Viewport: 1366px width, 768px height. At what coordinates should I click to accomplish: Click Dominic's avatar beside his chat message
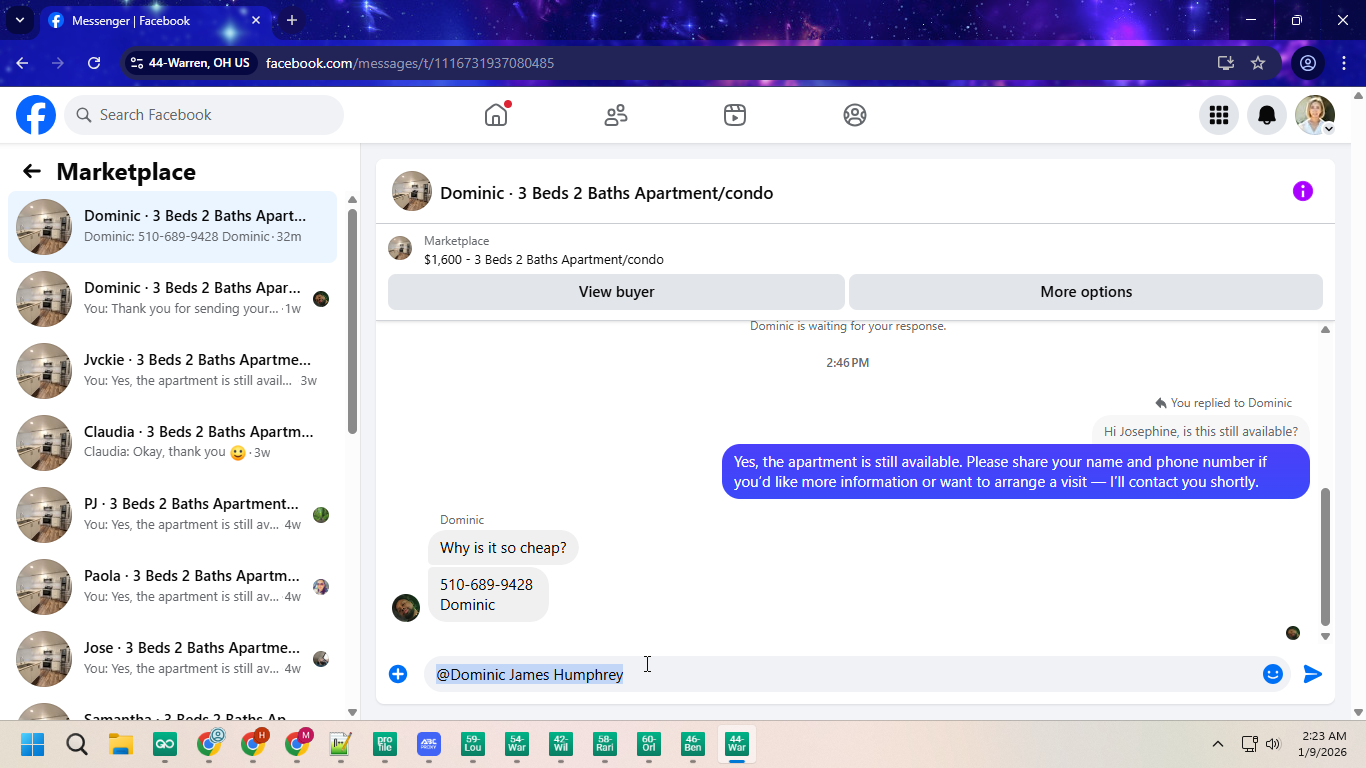406,608
